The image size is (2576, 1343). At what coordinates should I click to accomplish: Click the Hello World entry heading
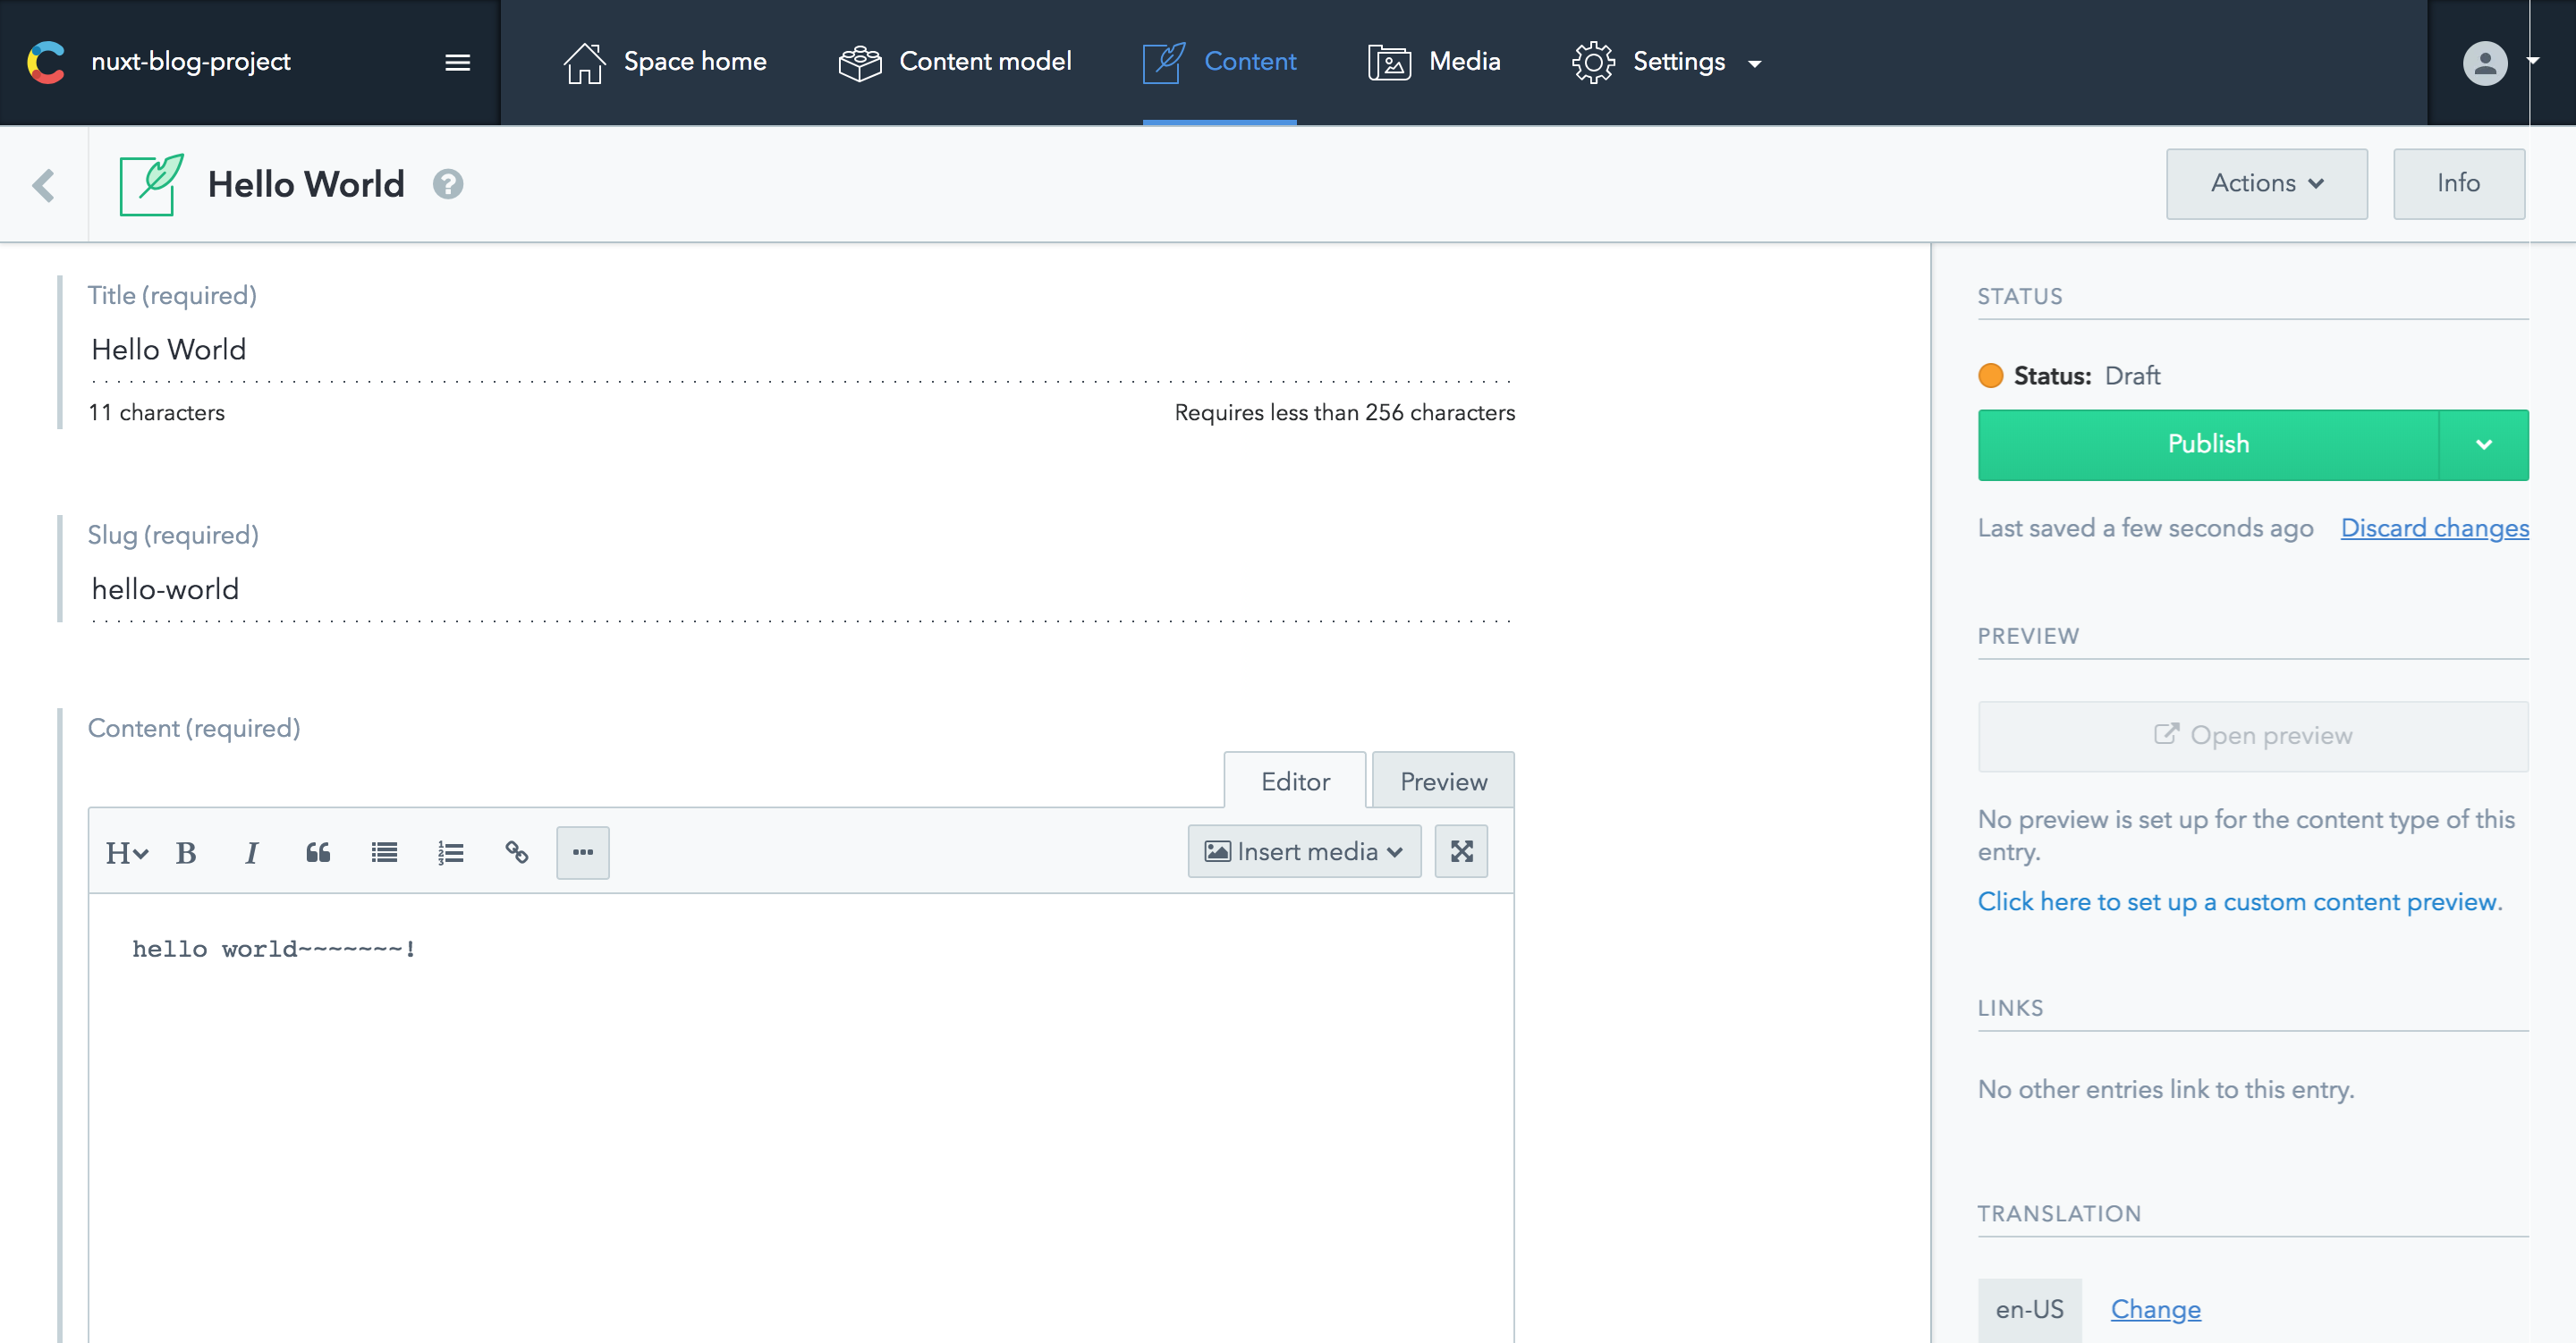tap(306, 185)
